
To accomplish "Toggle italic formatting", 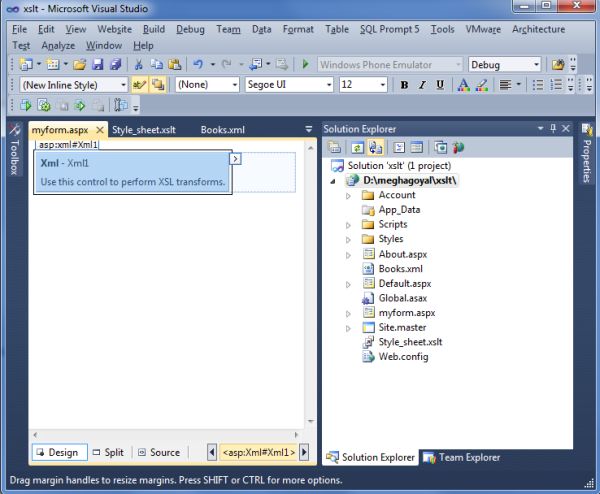I will (422, 85).
